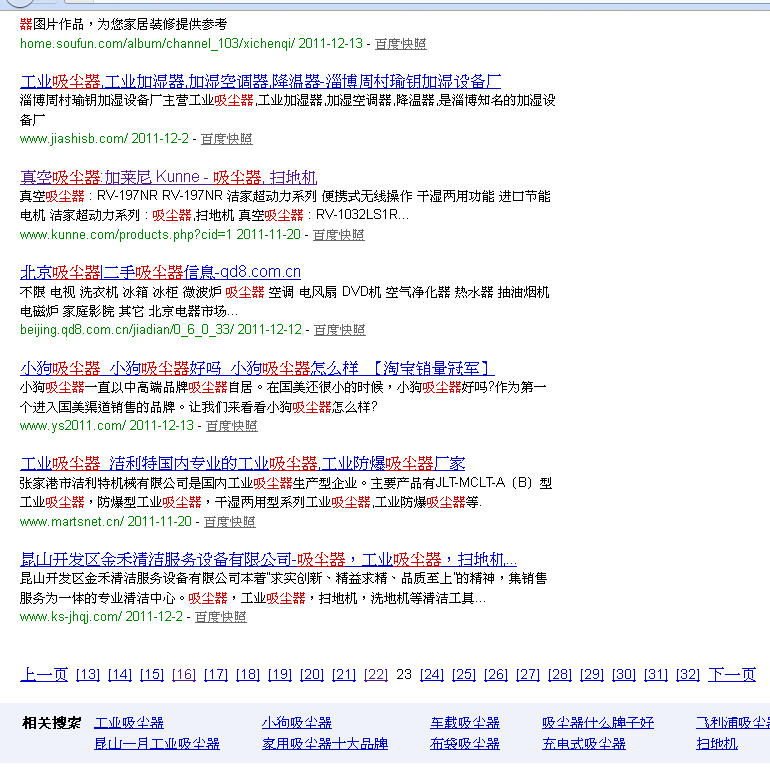
Task: Open the 北京吸尘器|二手吸尘器信息-qd8.com.cn result
Action: (x=160, y=273)
